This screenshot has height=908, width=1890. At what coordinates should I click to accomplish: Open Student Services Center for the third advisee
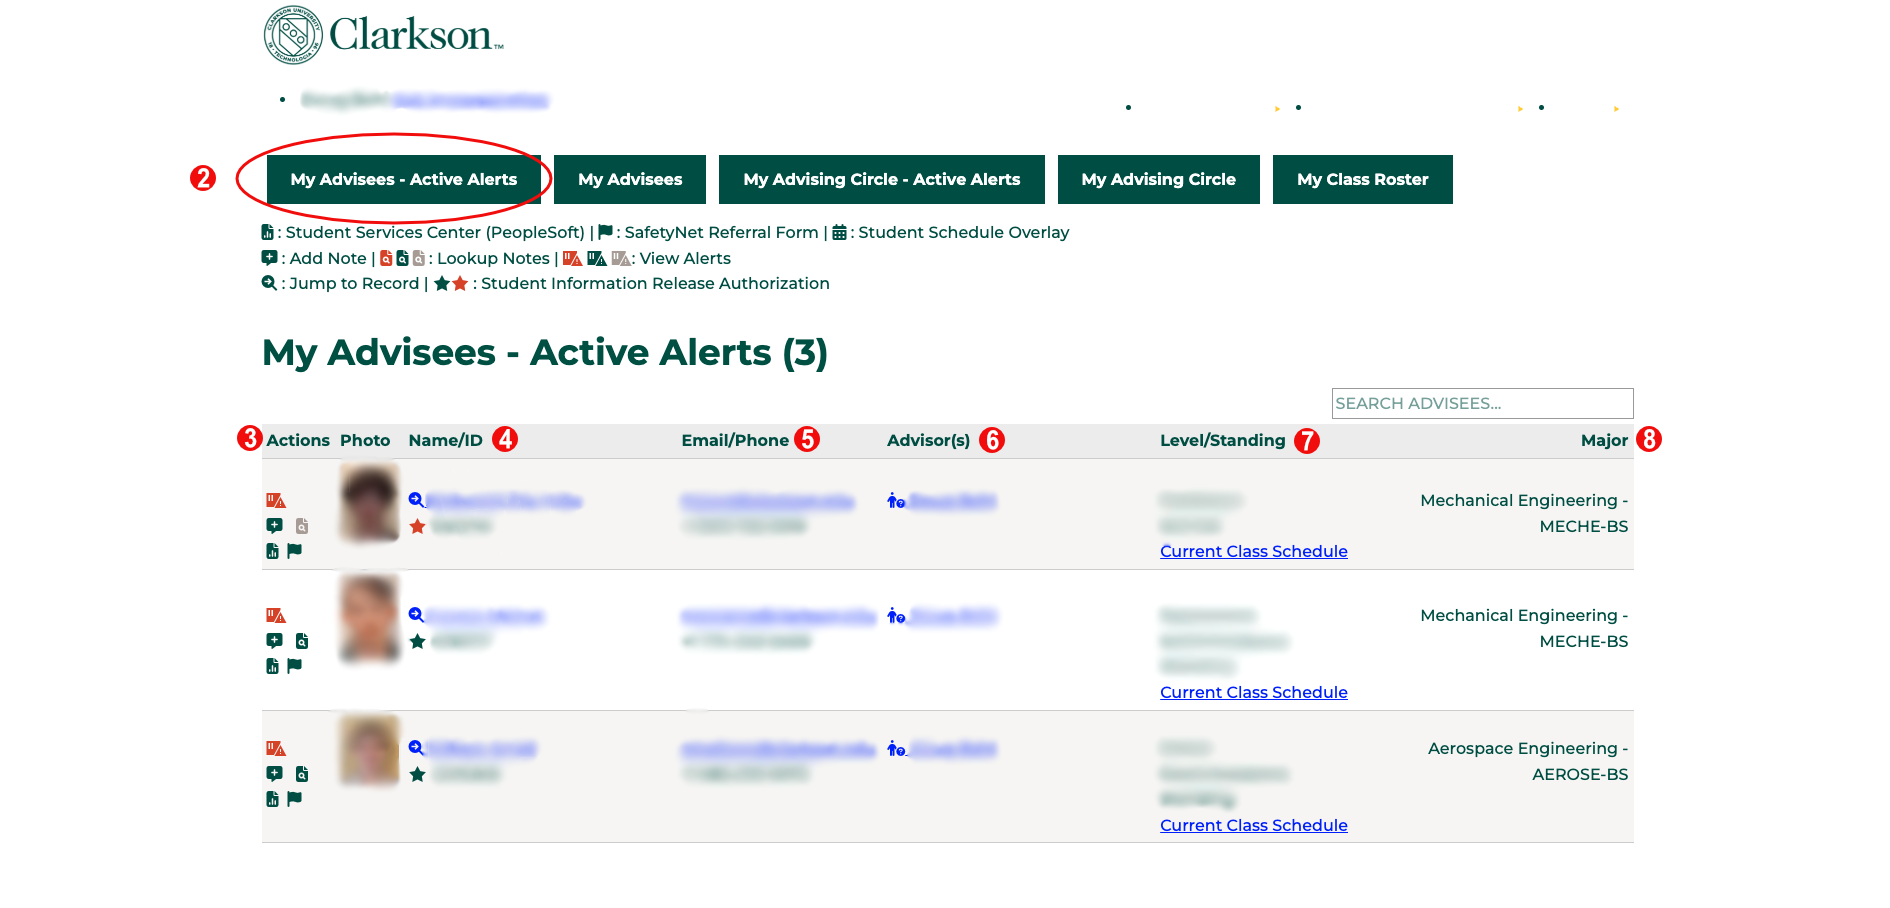point(272,798)
